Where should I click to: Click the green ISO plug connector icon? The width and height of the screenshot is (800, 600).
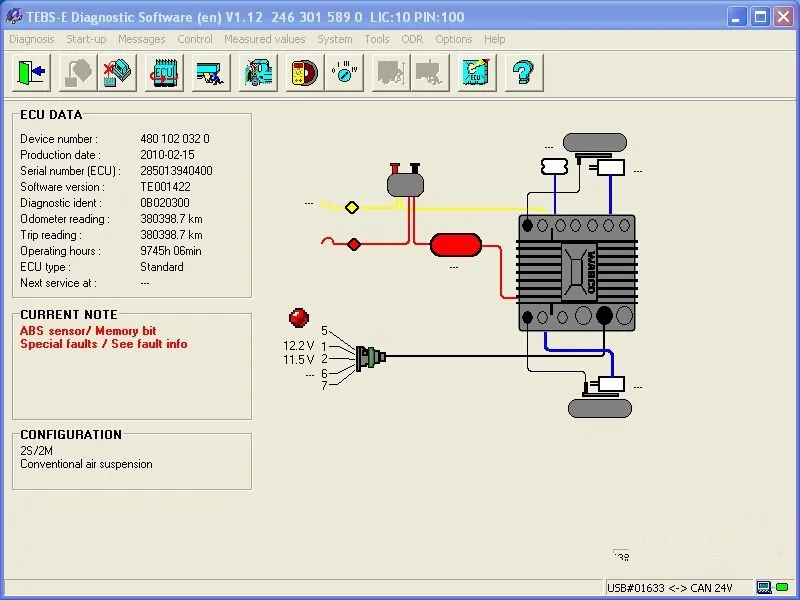371,358
